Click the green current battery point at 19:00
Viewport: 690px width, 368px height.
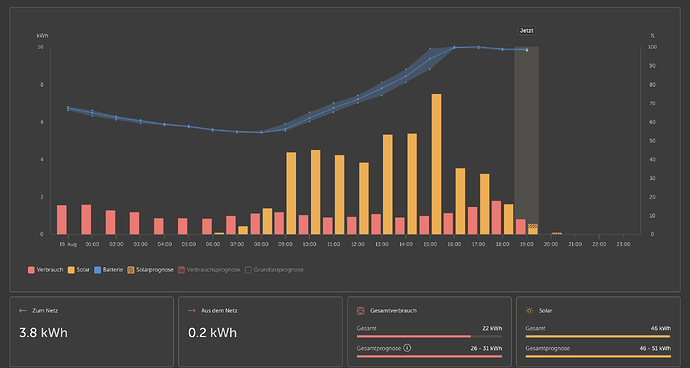[x=527, y=50]
